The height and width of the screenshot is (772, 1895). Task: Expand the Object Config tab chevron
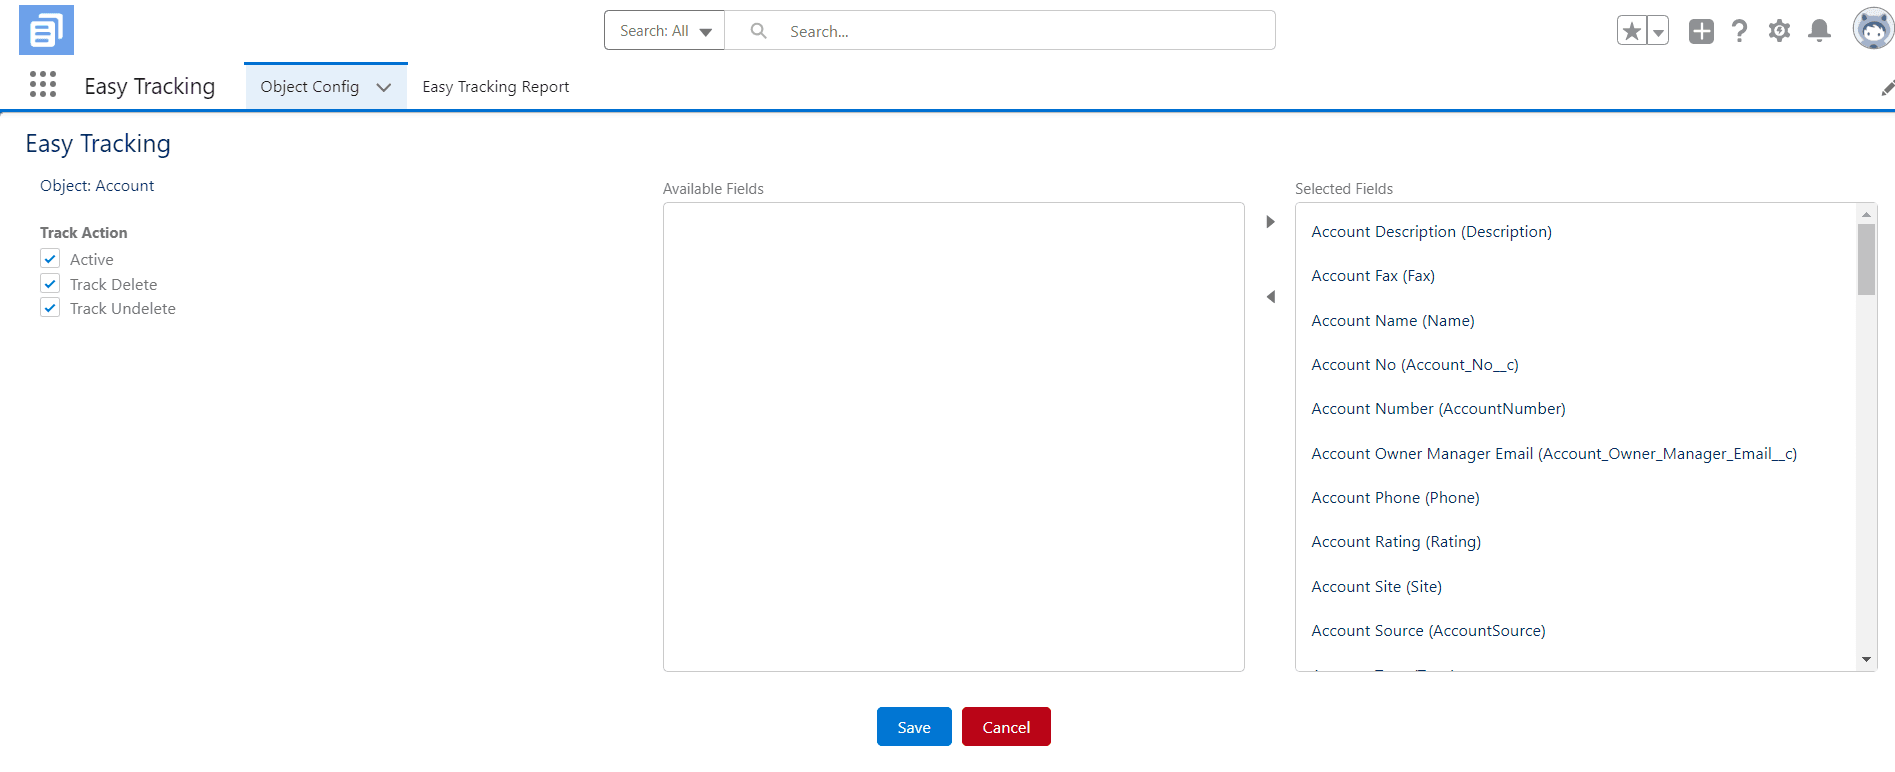click(383, 87)
